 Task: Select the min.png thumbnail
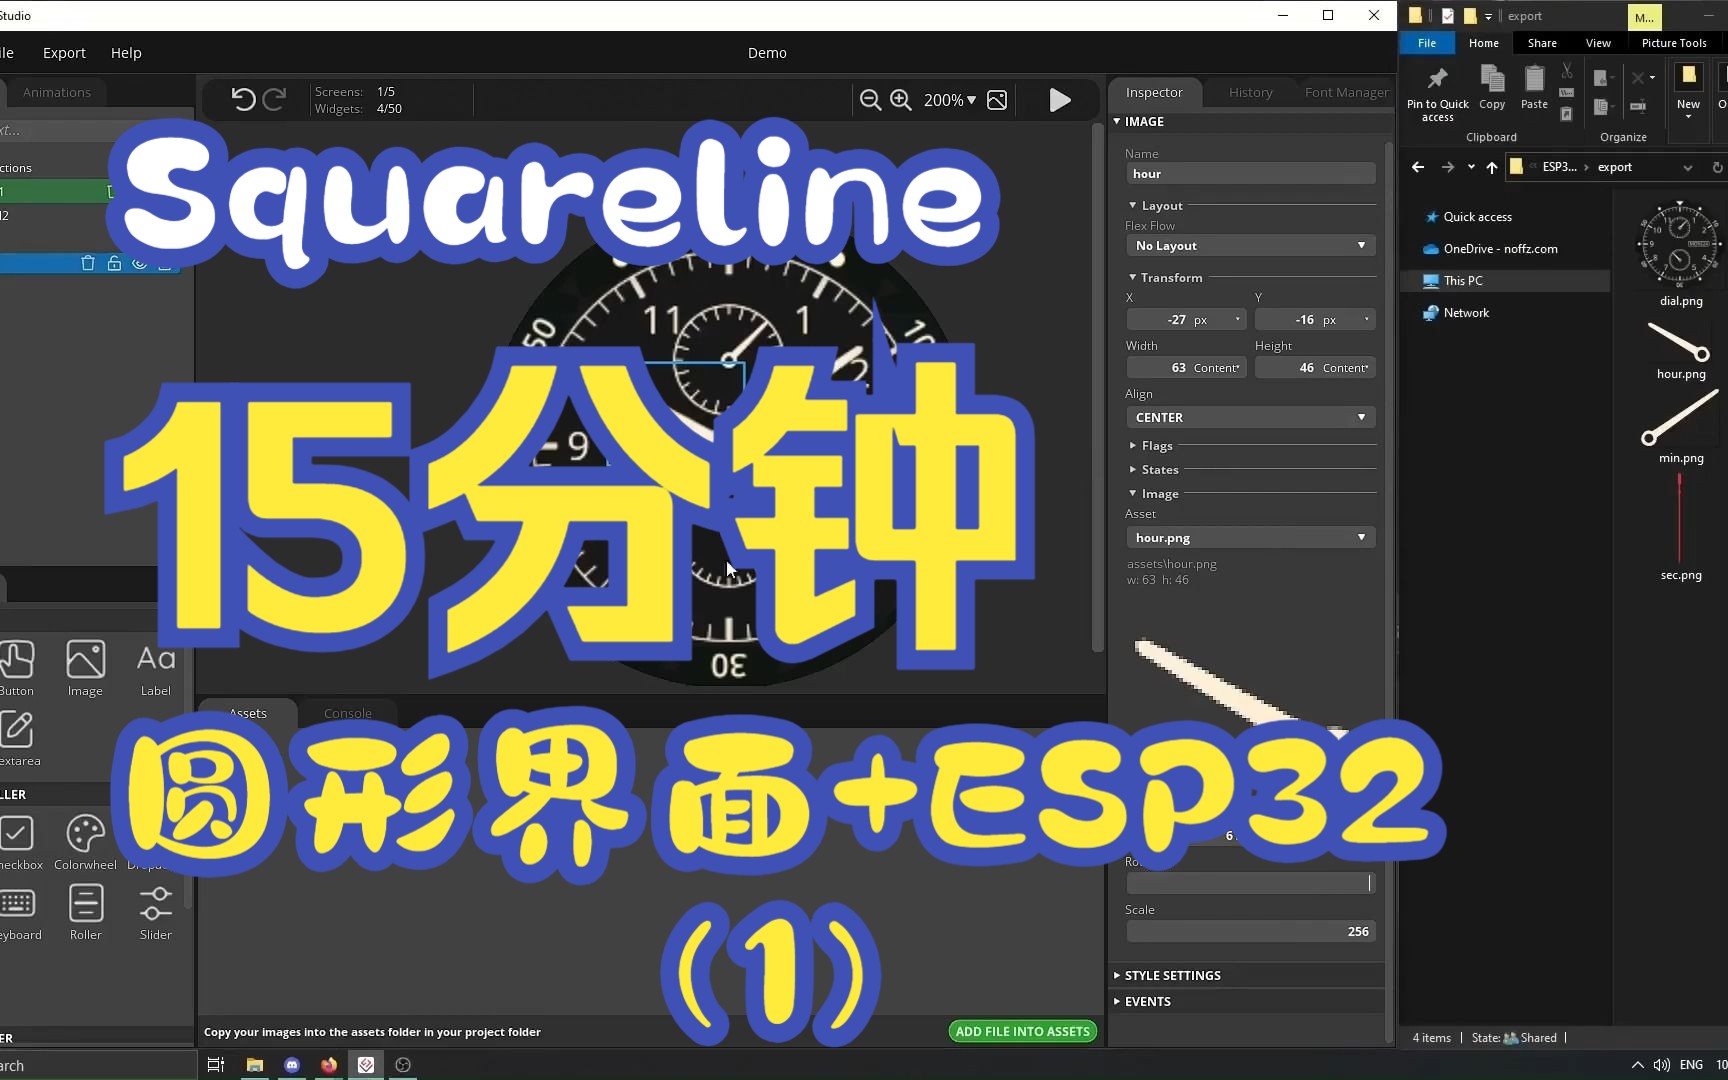(1680, 417)
